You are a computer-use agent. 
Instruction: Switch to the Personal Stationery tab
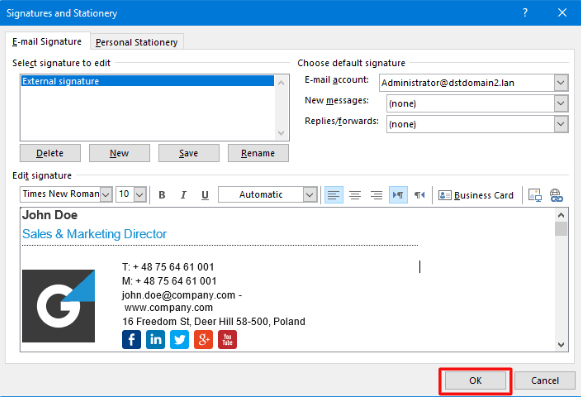click(x=137, y=42)
